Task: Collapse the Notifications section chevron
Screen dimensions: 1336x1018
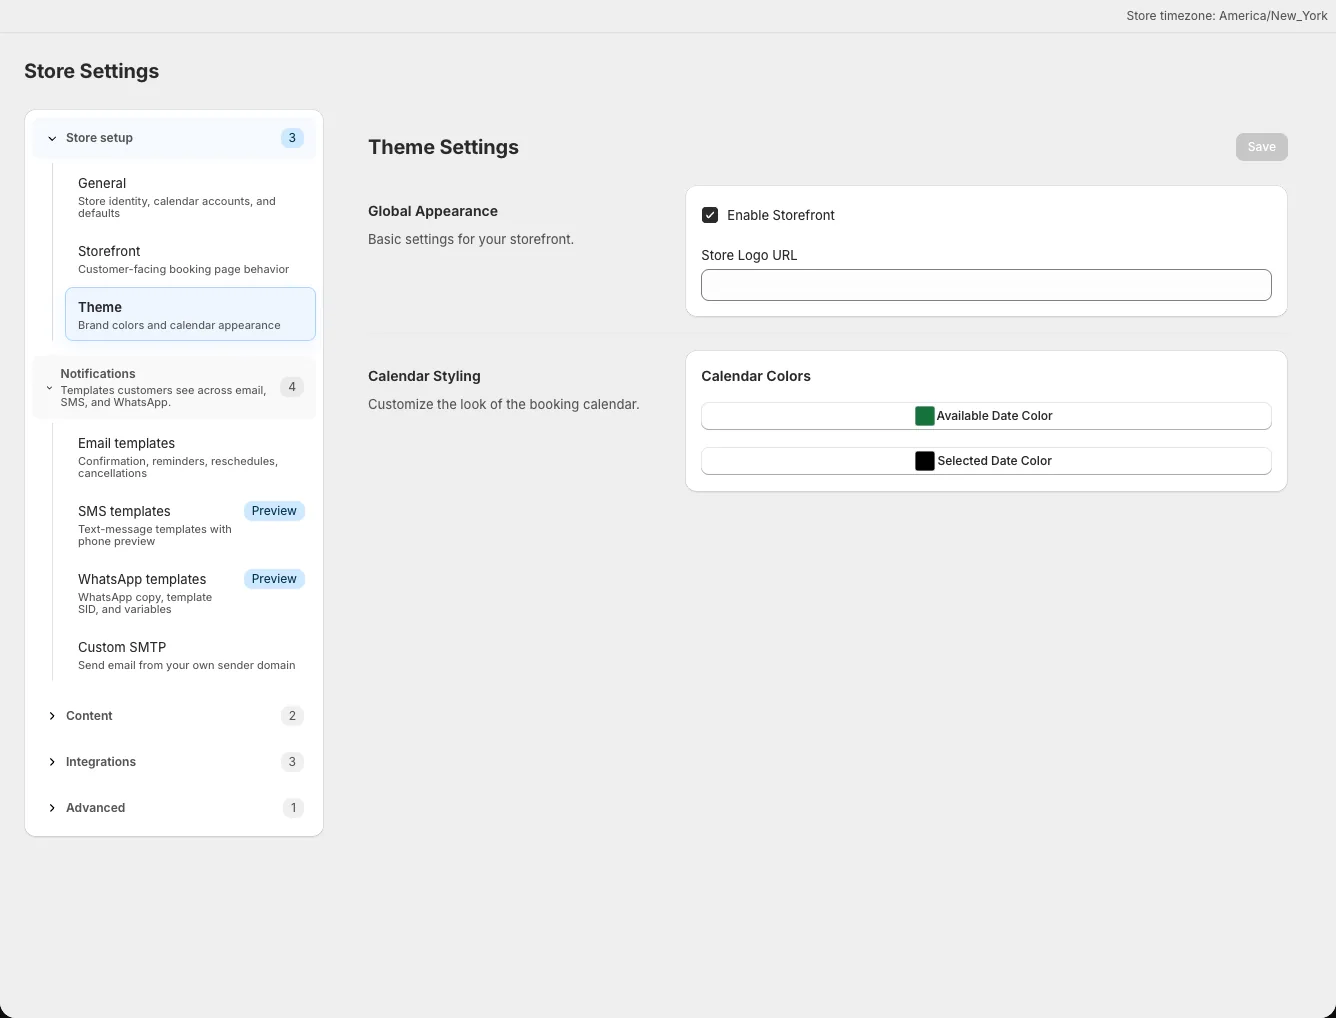Action: click(49, 388)
